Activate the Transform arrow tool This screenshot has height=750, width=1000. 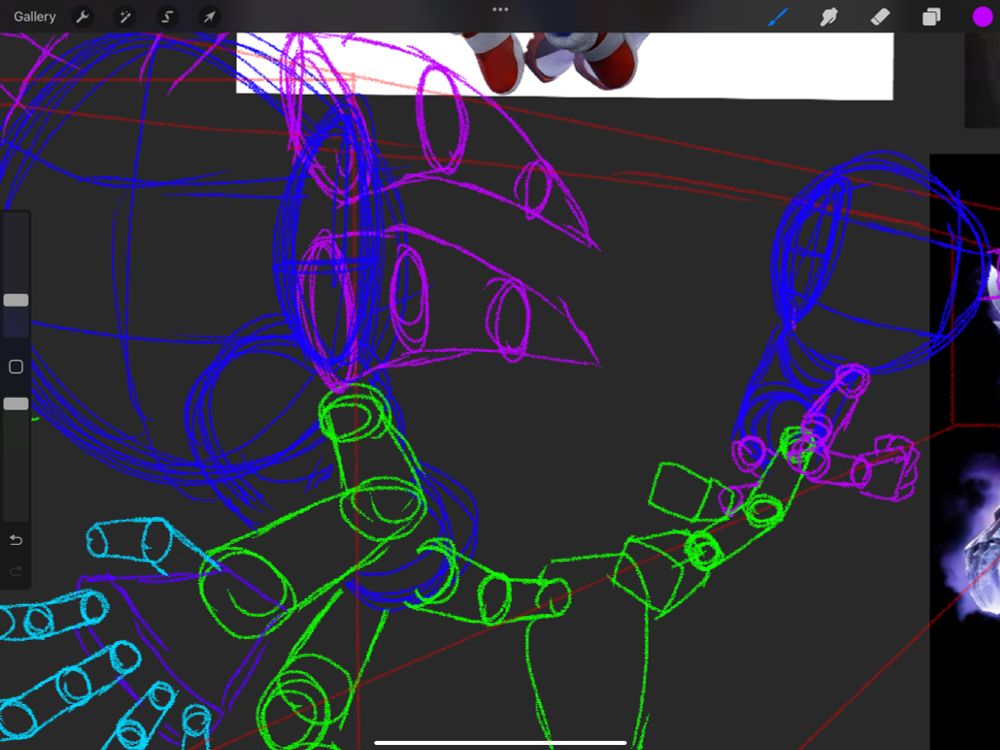tap(209, 17)
